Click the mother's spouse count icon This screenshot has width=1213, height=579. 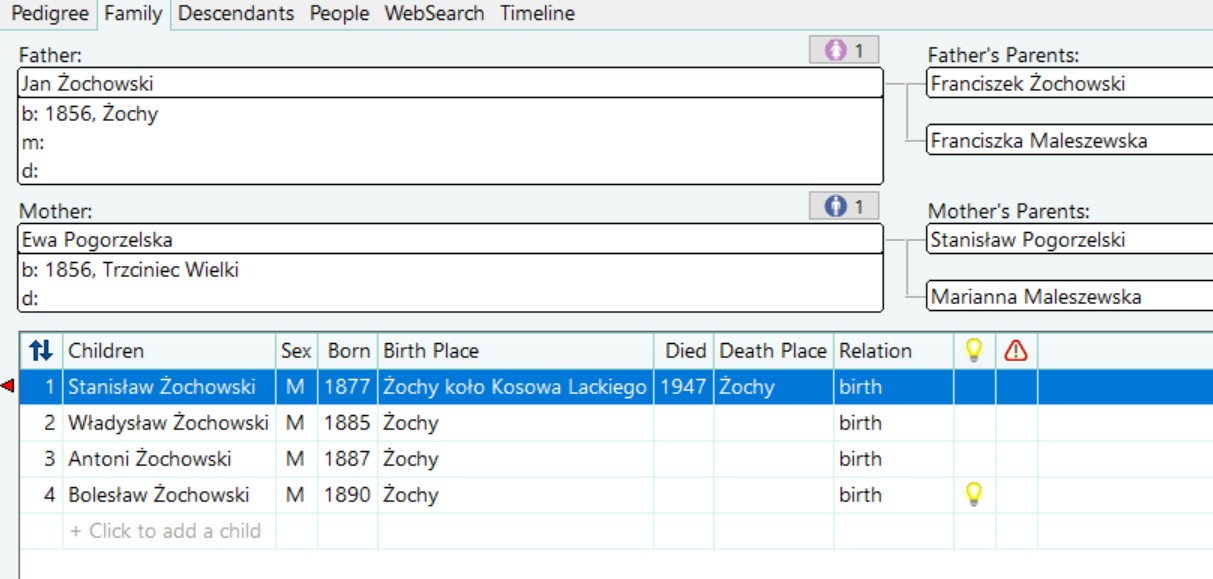click(x=844, y=206)
